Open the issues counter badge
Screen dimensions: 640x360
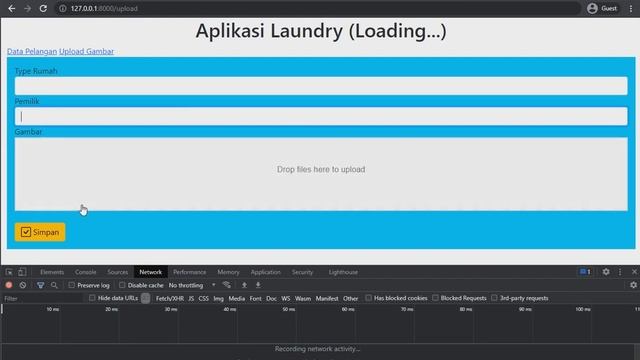click(x=585, y=272)
